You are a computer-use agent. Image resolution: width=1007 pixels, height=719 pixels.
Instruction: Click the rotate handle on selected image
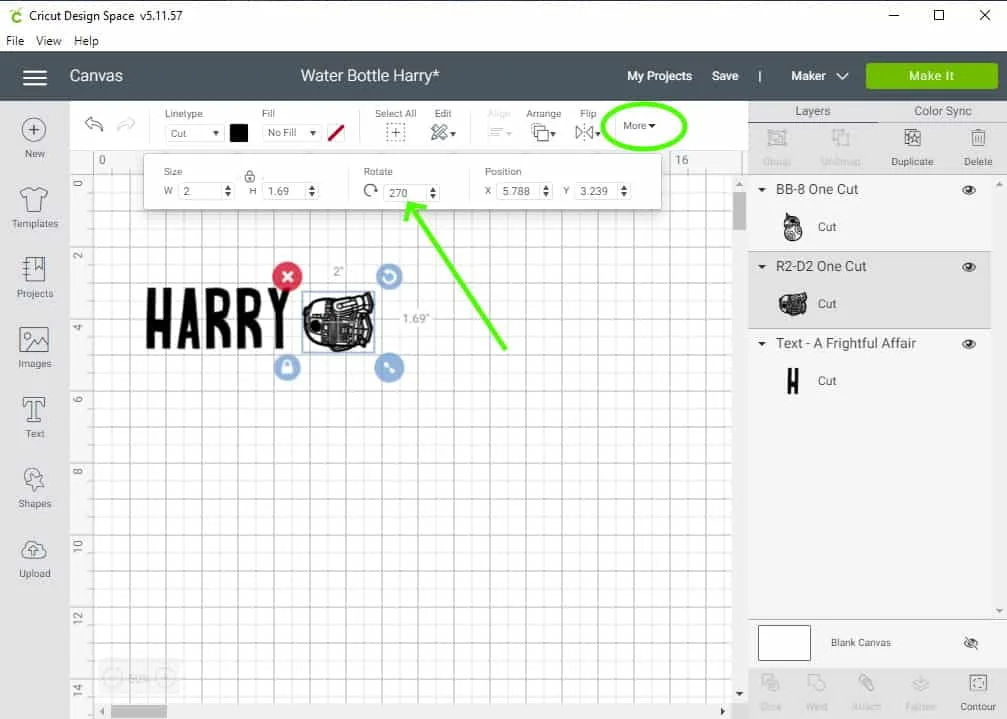tap(389, 277)
